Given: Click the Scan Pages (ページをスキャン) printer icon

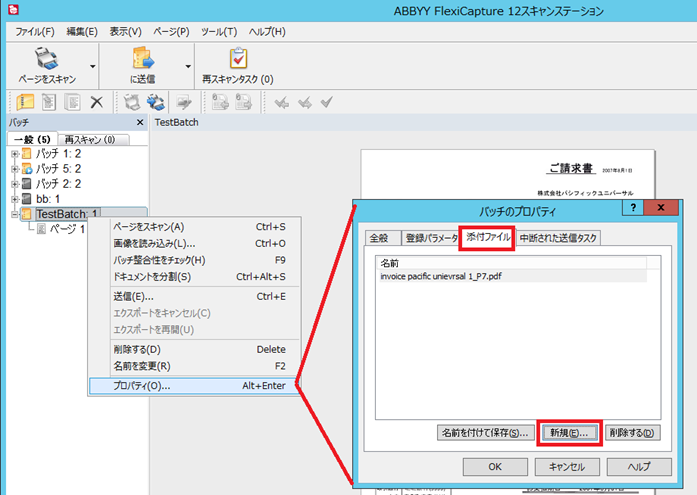Looking at the screenshot, I should (46, 58).
